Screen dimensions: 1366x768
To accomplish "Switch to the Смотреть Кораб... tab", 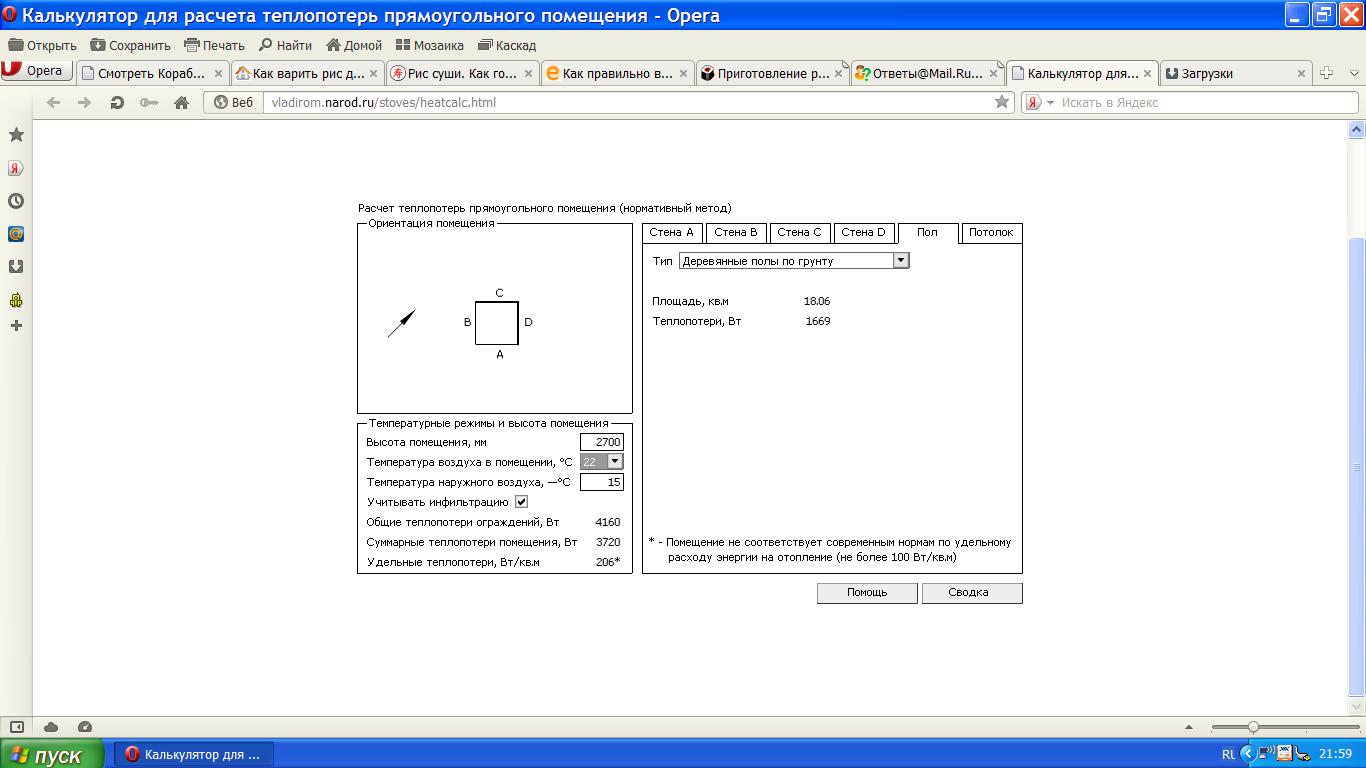I will pyautogui.click(x=152, y=73).
